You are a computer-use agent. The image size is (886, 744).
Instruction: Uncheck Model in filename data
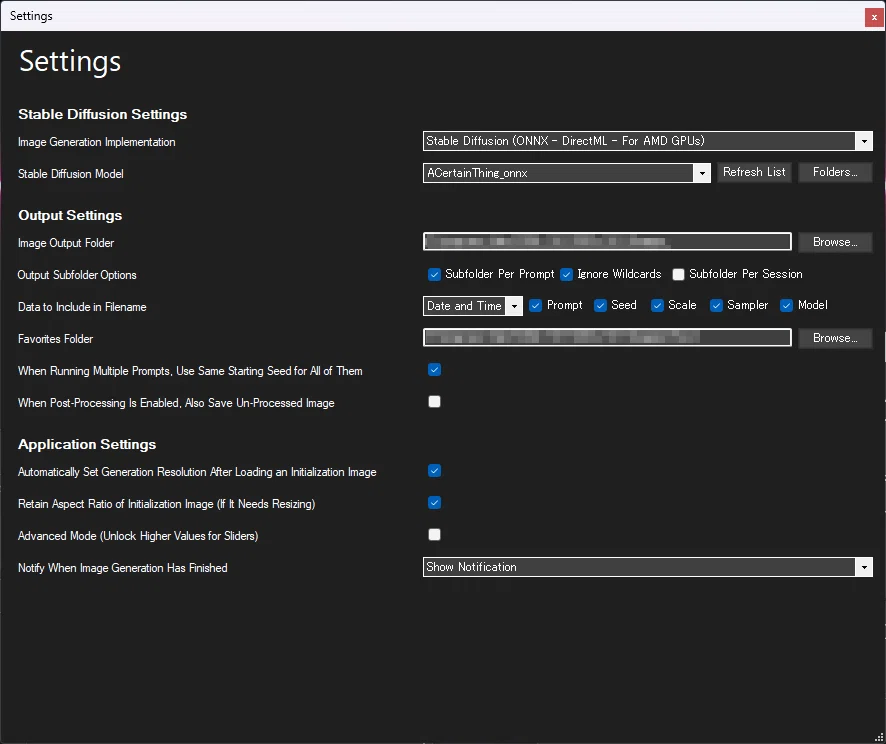click(787, 306)
